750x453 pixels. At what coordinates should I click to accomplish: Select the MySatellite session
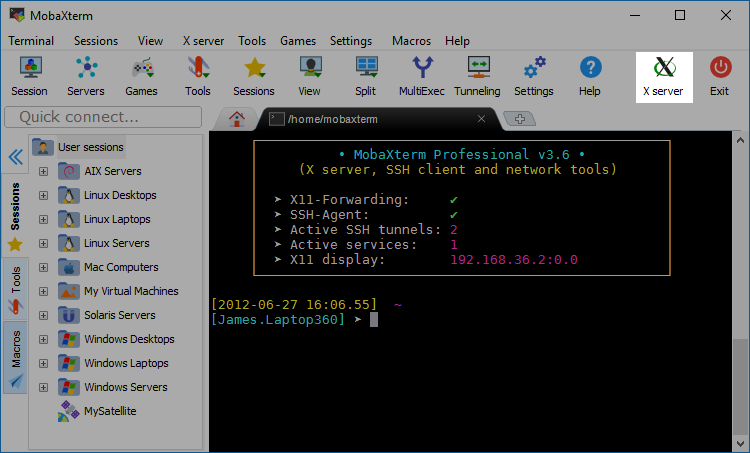tap(108, 411)
